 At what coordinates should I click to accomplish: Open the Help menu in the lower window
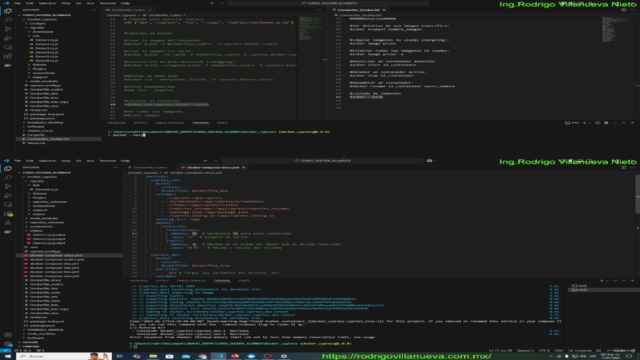tap(125, 161)
